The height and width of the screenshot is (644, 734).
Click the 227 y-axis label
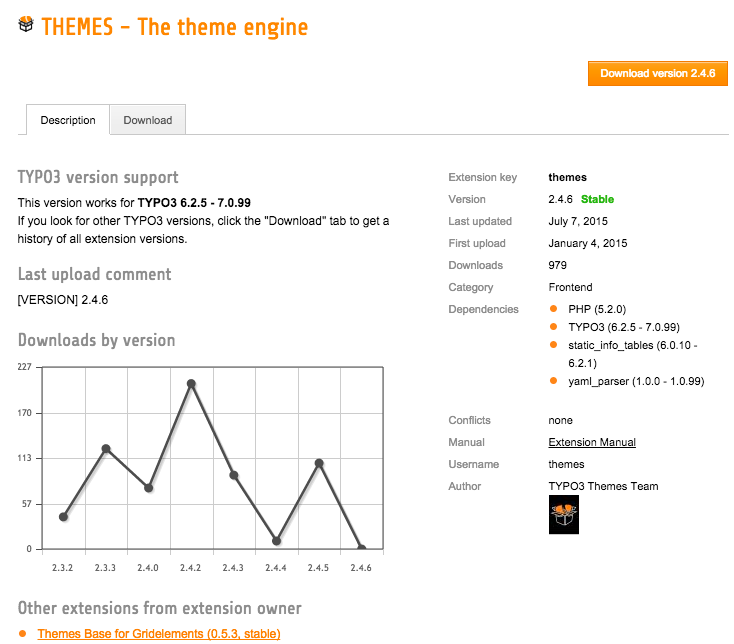coord(24,366)
